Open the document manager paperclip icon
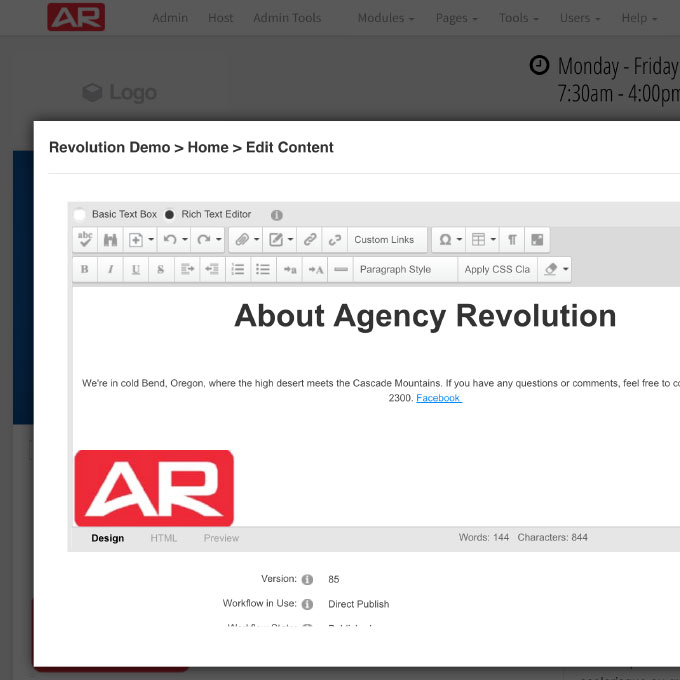The width and height of the screenshot is (680, 680). [242, 239]
